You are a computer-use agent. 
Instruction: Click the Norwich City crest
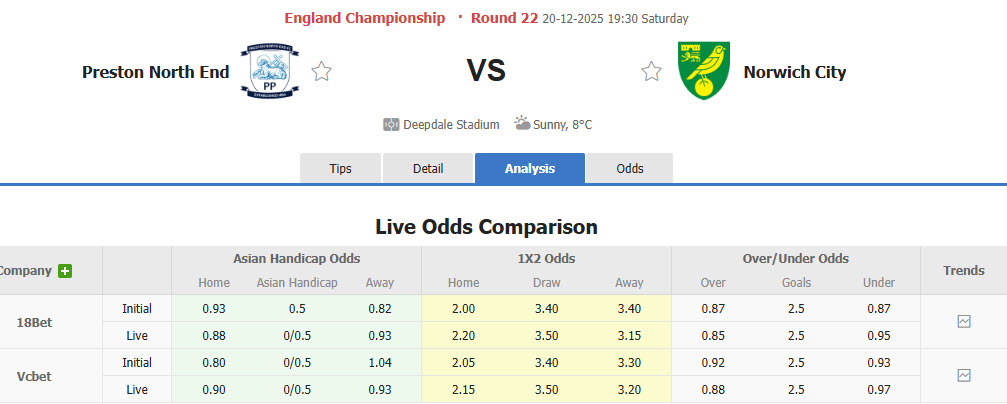point(703,71)
